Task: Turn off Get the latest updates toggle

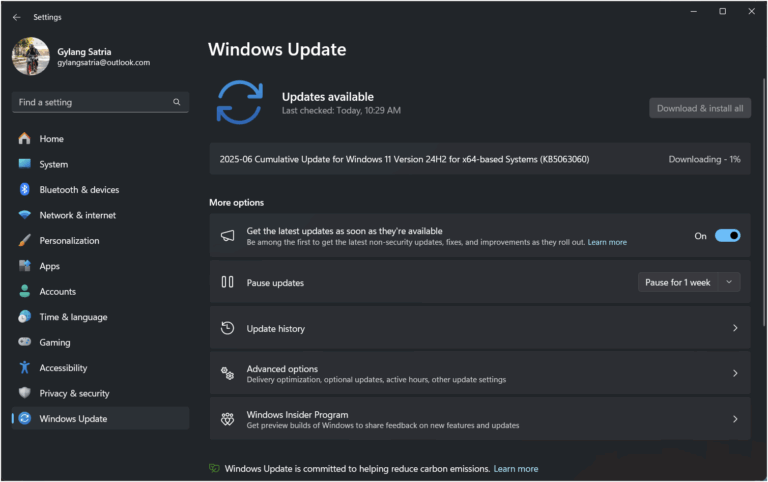Action: point(727,236)
